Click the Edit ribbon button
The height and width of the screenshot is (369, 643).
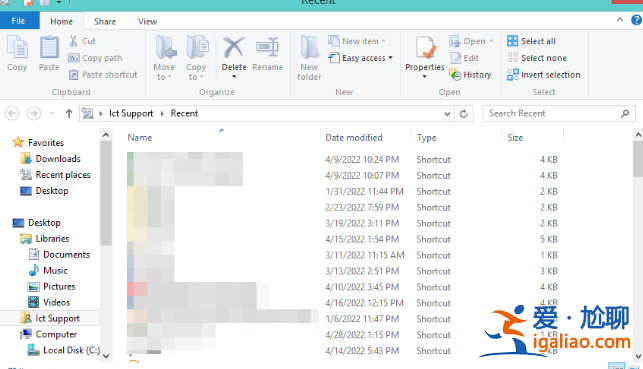pos(464,58)
